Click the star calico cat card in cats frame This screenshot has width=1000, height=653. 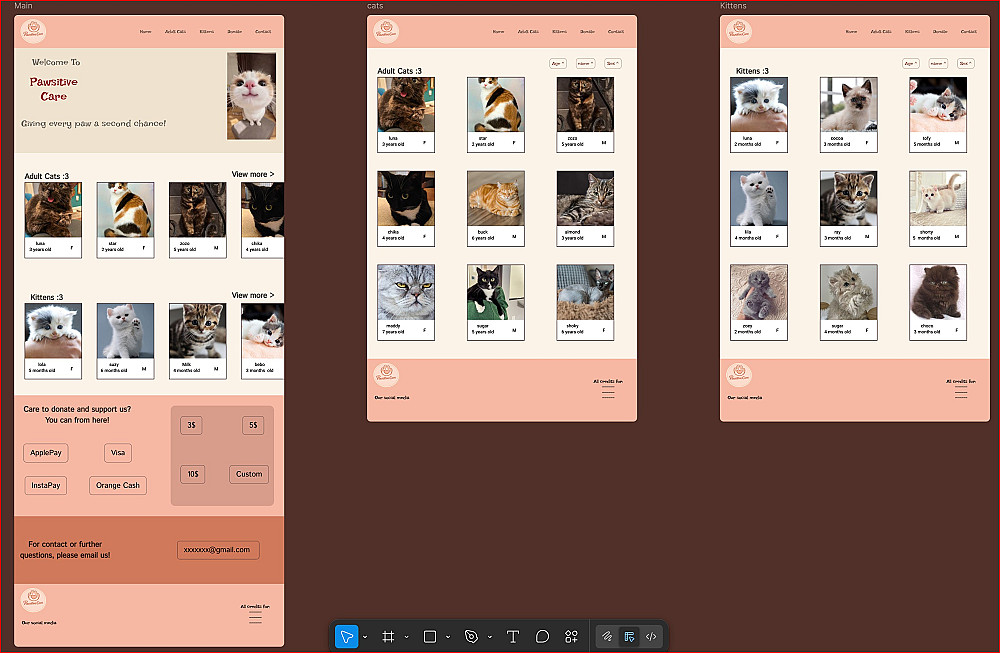496,115
